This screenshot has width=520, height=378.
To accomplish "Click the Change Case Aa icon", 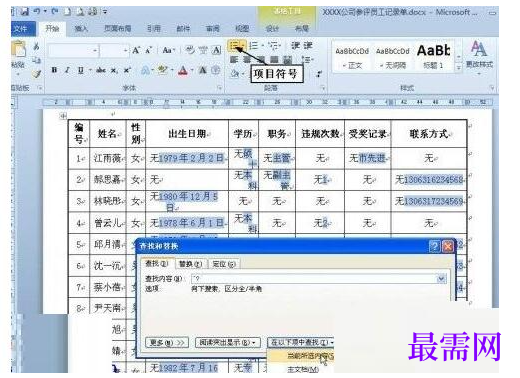I will (x=168, y=51).
